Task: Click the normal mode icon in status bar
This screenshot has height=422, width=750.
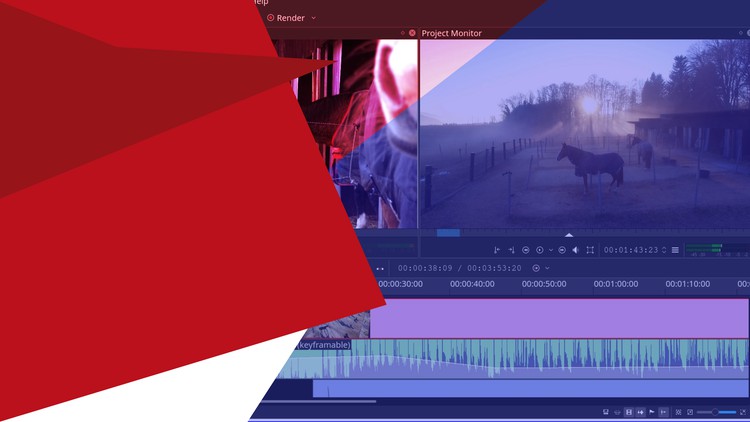Action: (606, 412)
